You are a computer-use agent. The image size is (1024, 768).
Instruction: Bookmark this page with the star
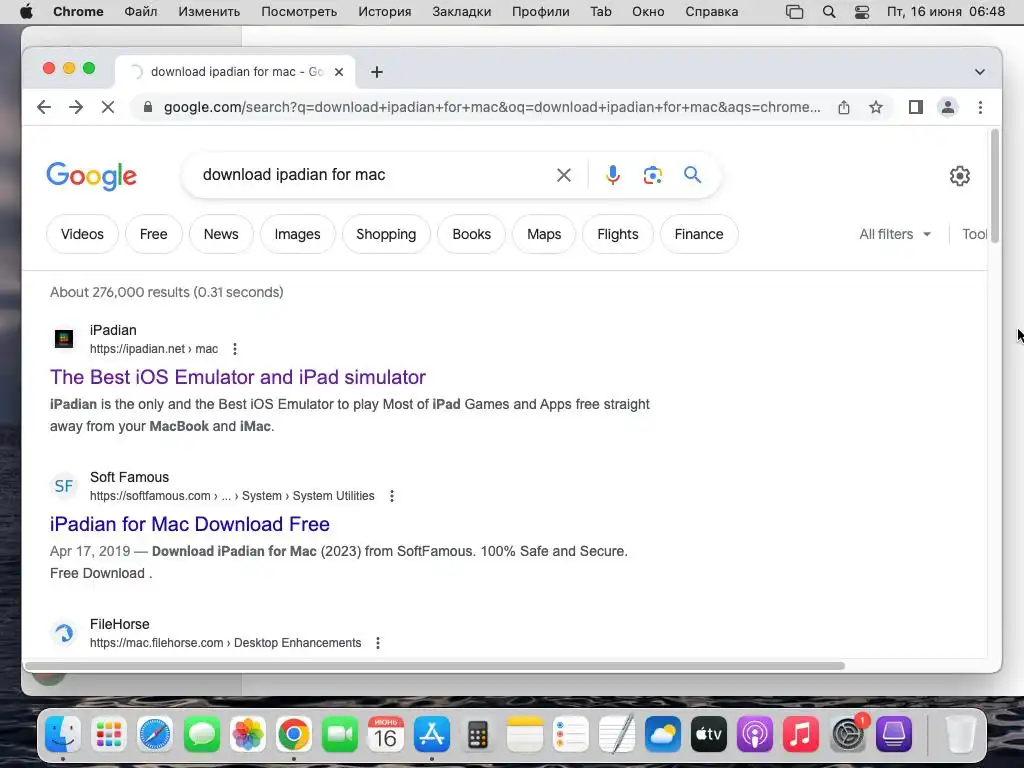[876, 107]
